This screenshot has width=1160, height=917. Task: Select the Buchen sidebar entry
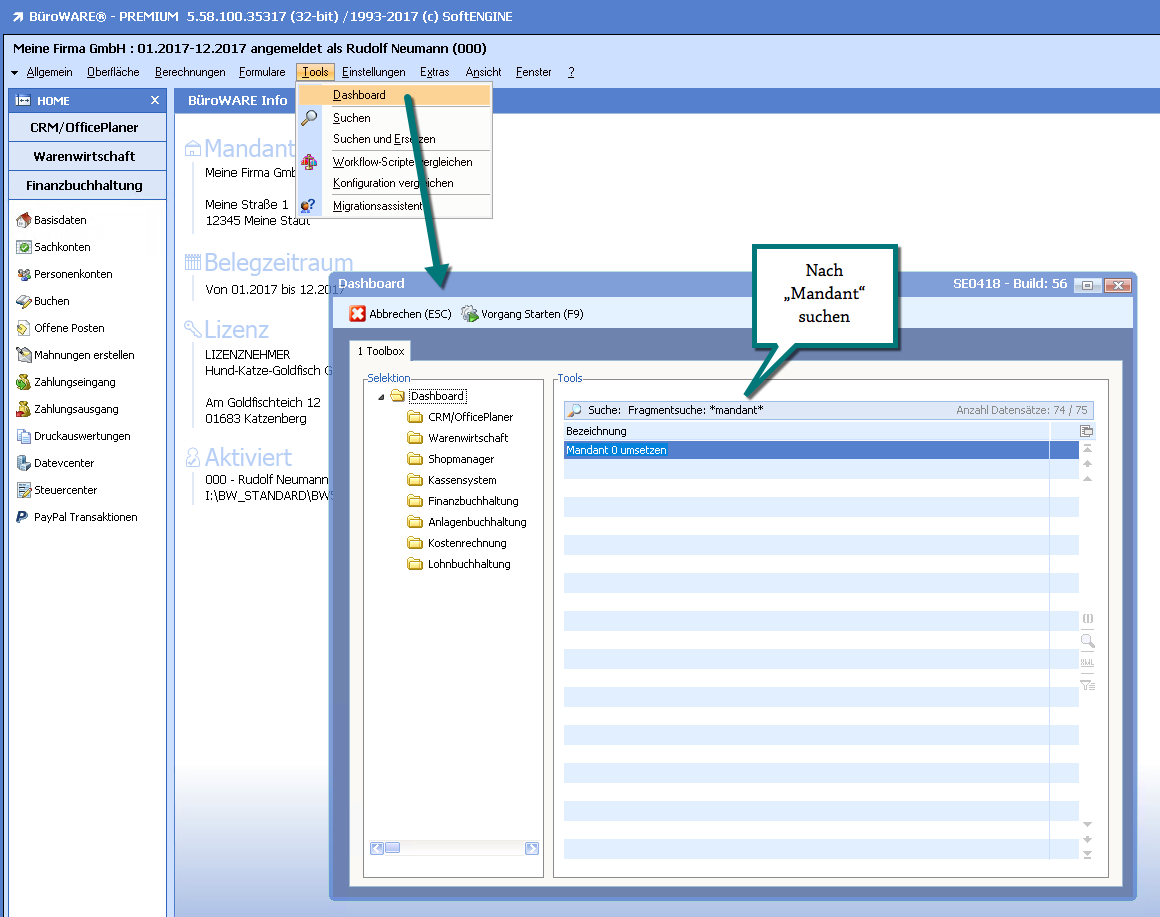(52, 301)
